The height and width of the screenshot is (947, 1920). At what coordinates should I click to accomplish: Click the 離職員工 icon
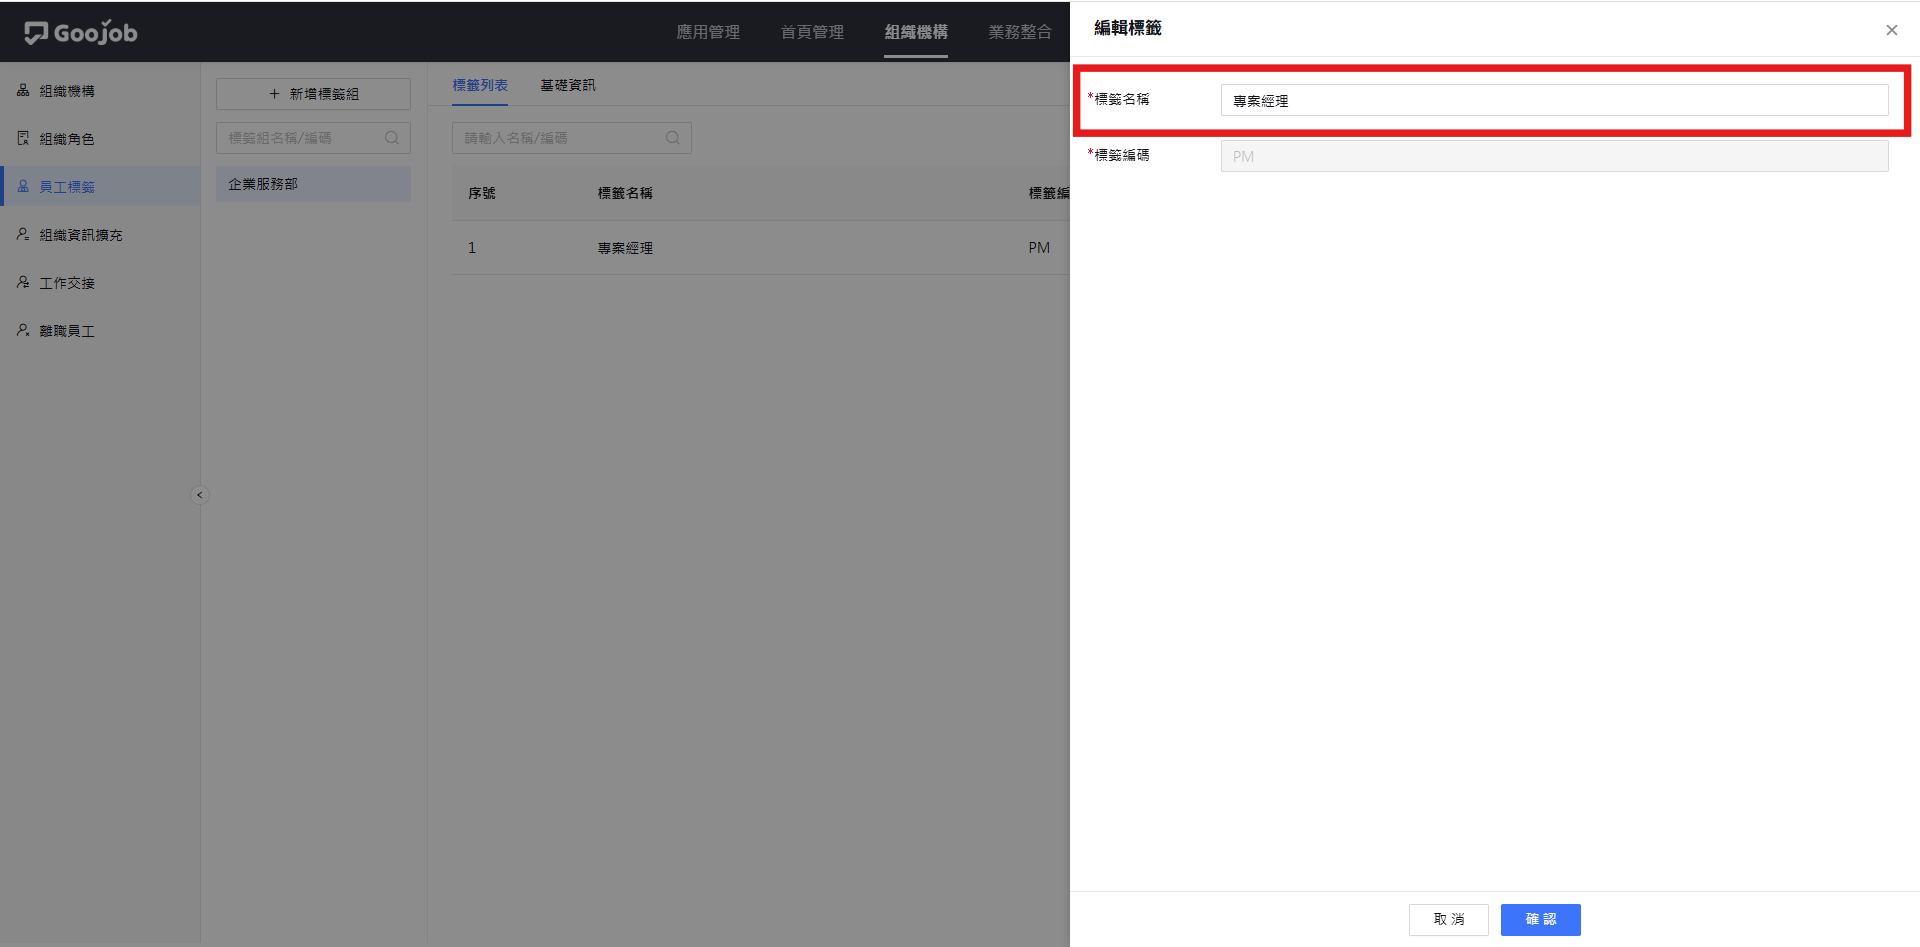coord(23,330)
